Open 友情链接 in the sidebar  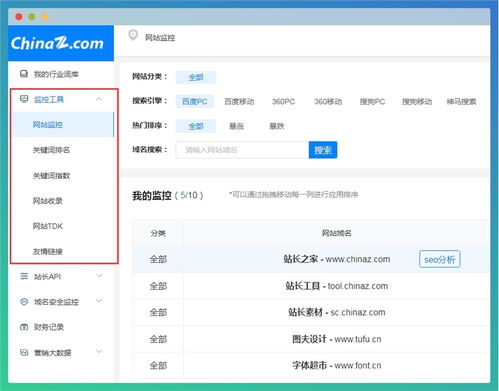point(47,251)
